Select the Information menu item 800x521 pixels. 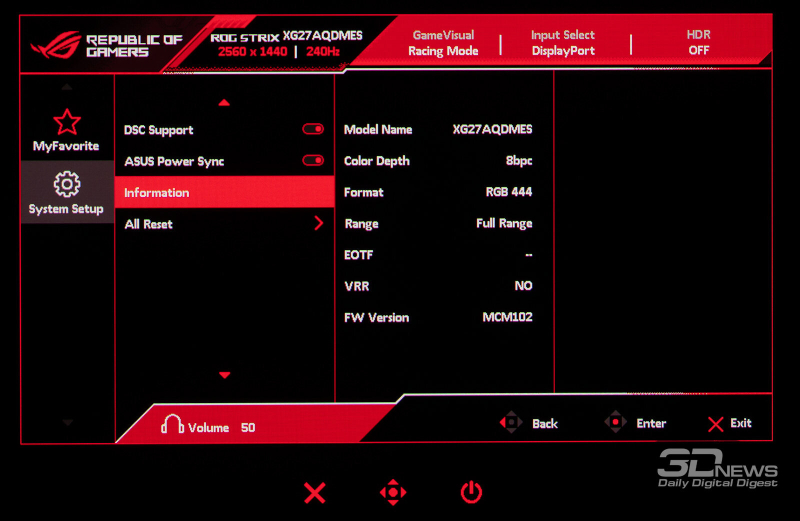tap(224, 192)
